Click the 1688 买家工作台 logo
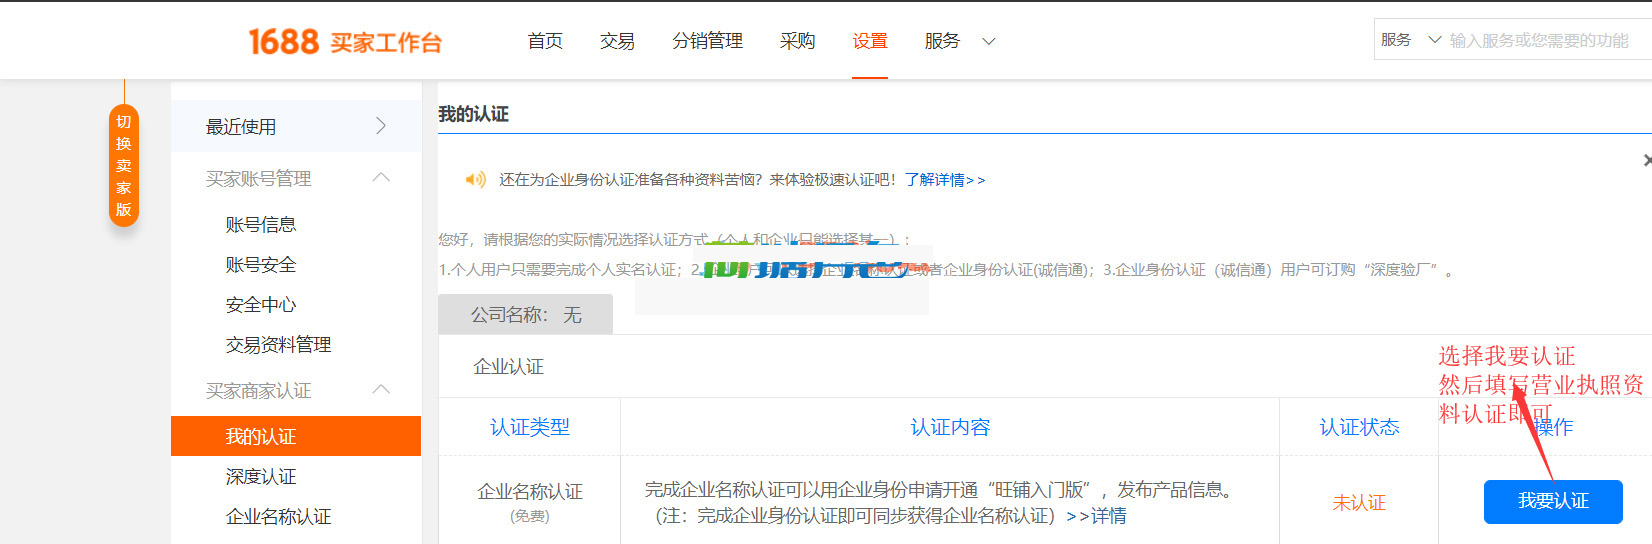The height and width of the screenshot is (544, 1652). (345, 41)
